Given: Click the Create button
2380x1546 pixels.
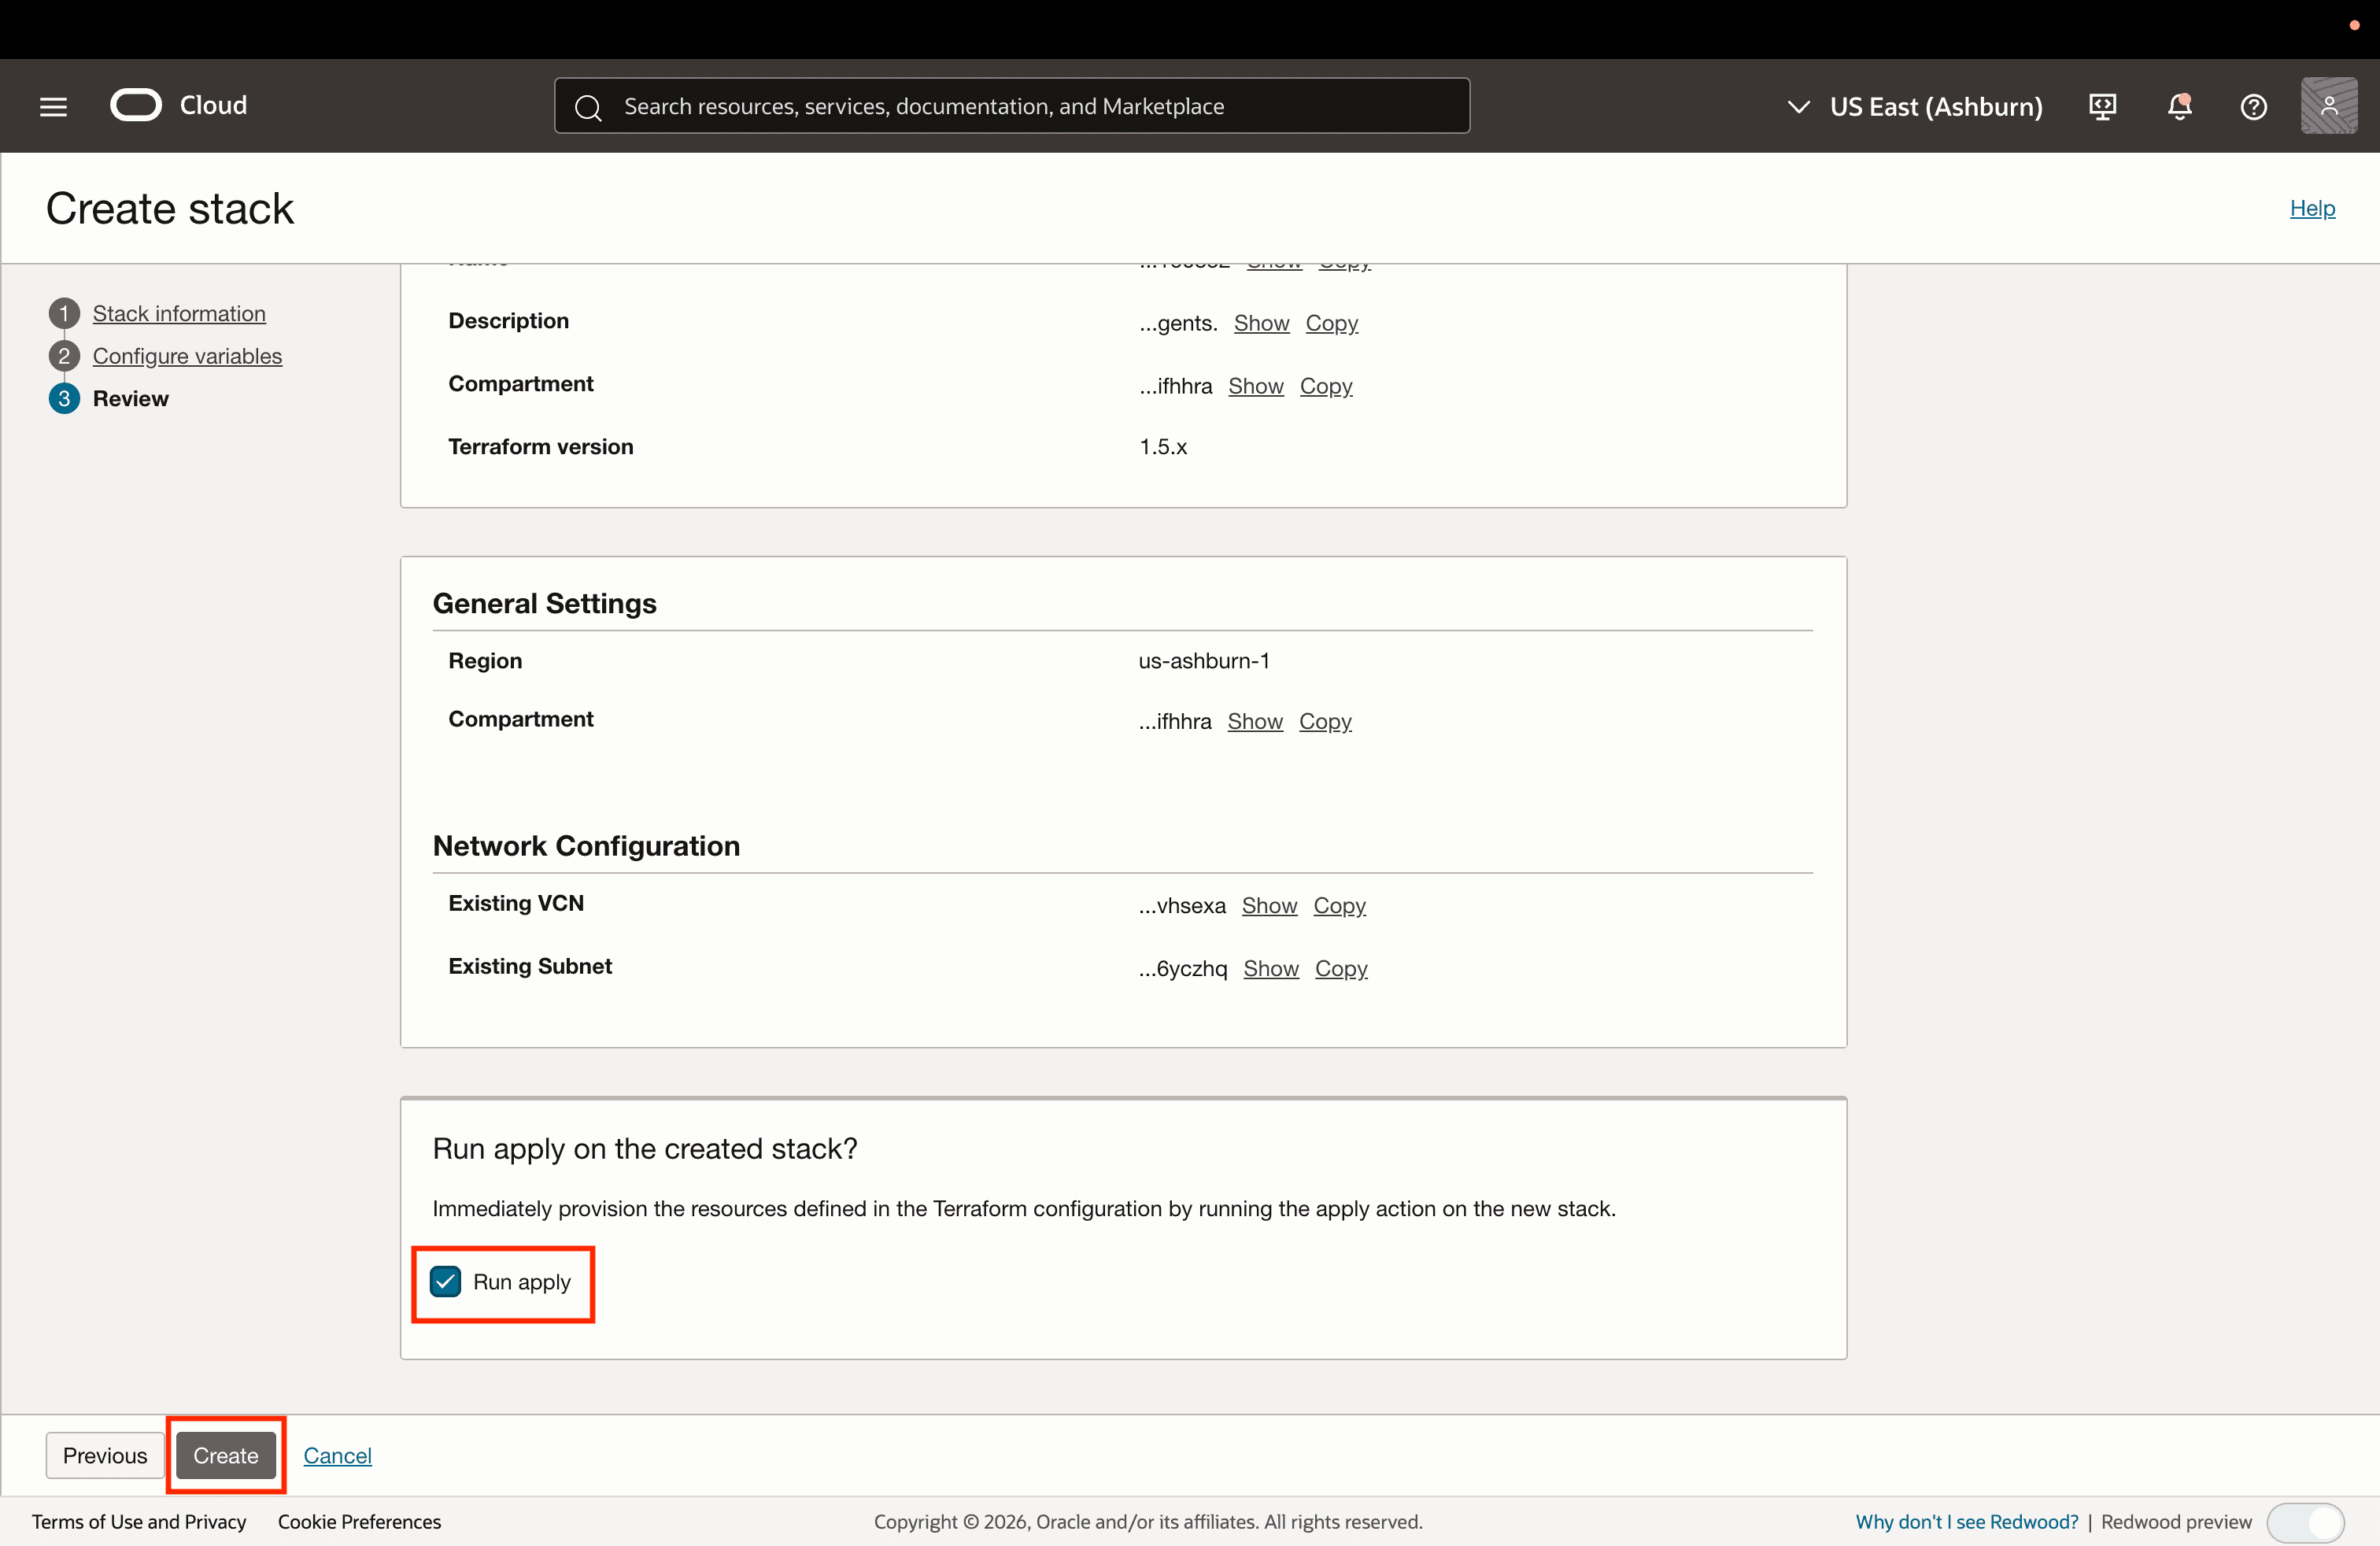Looking at the screenshot, I should point(225,1455).
